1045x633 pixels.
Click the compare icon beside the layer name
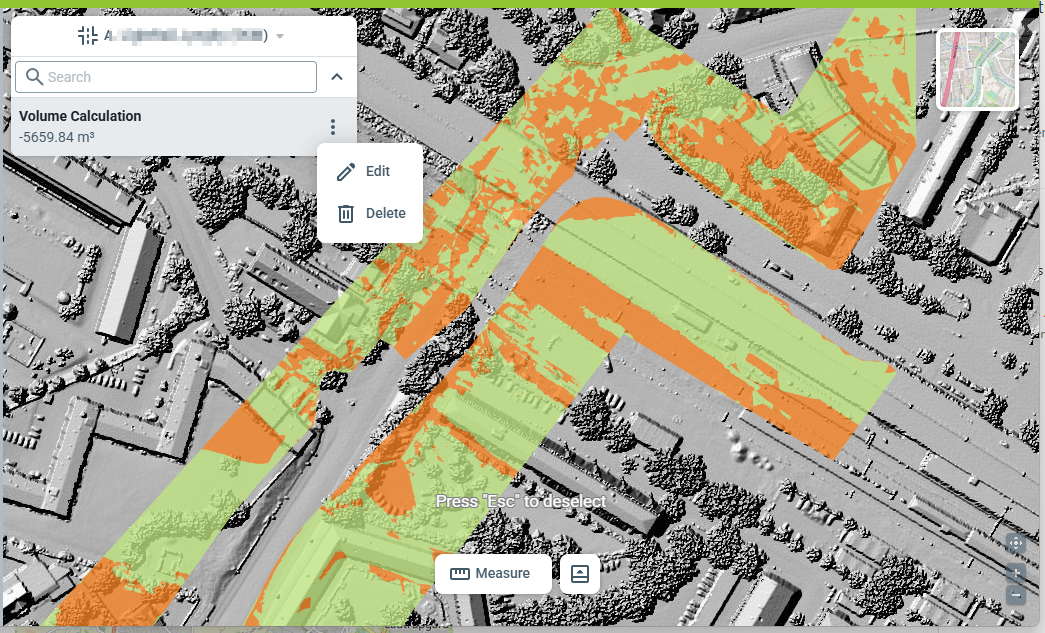(x=88, y=36)
